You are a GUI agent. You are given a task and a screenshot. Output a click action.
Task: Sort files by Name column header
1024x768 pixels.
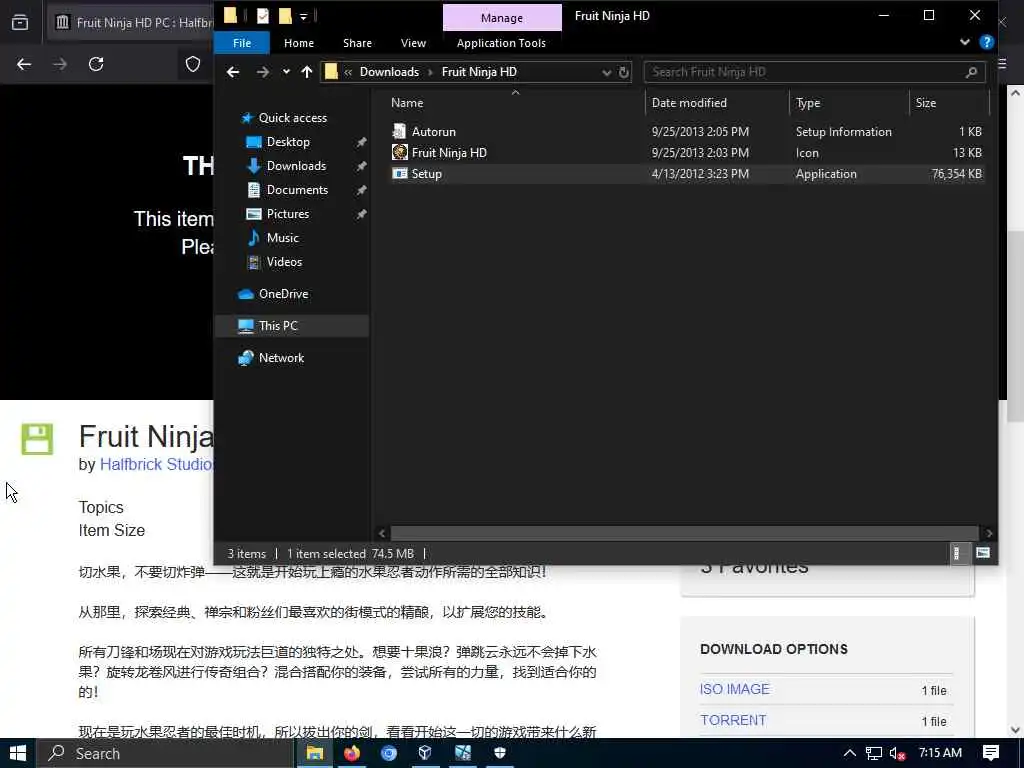click(x=407, y=103)
